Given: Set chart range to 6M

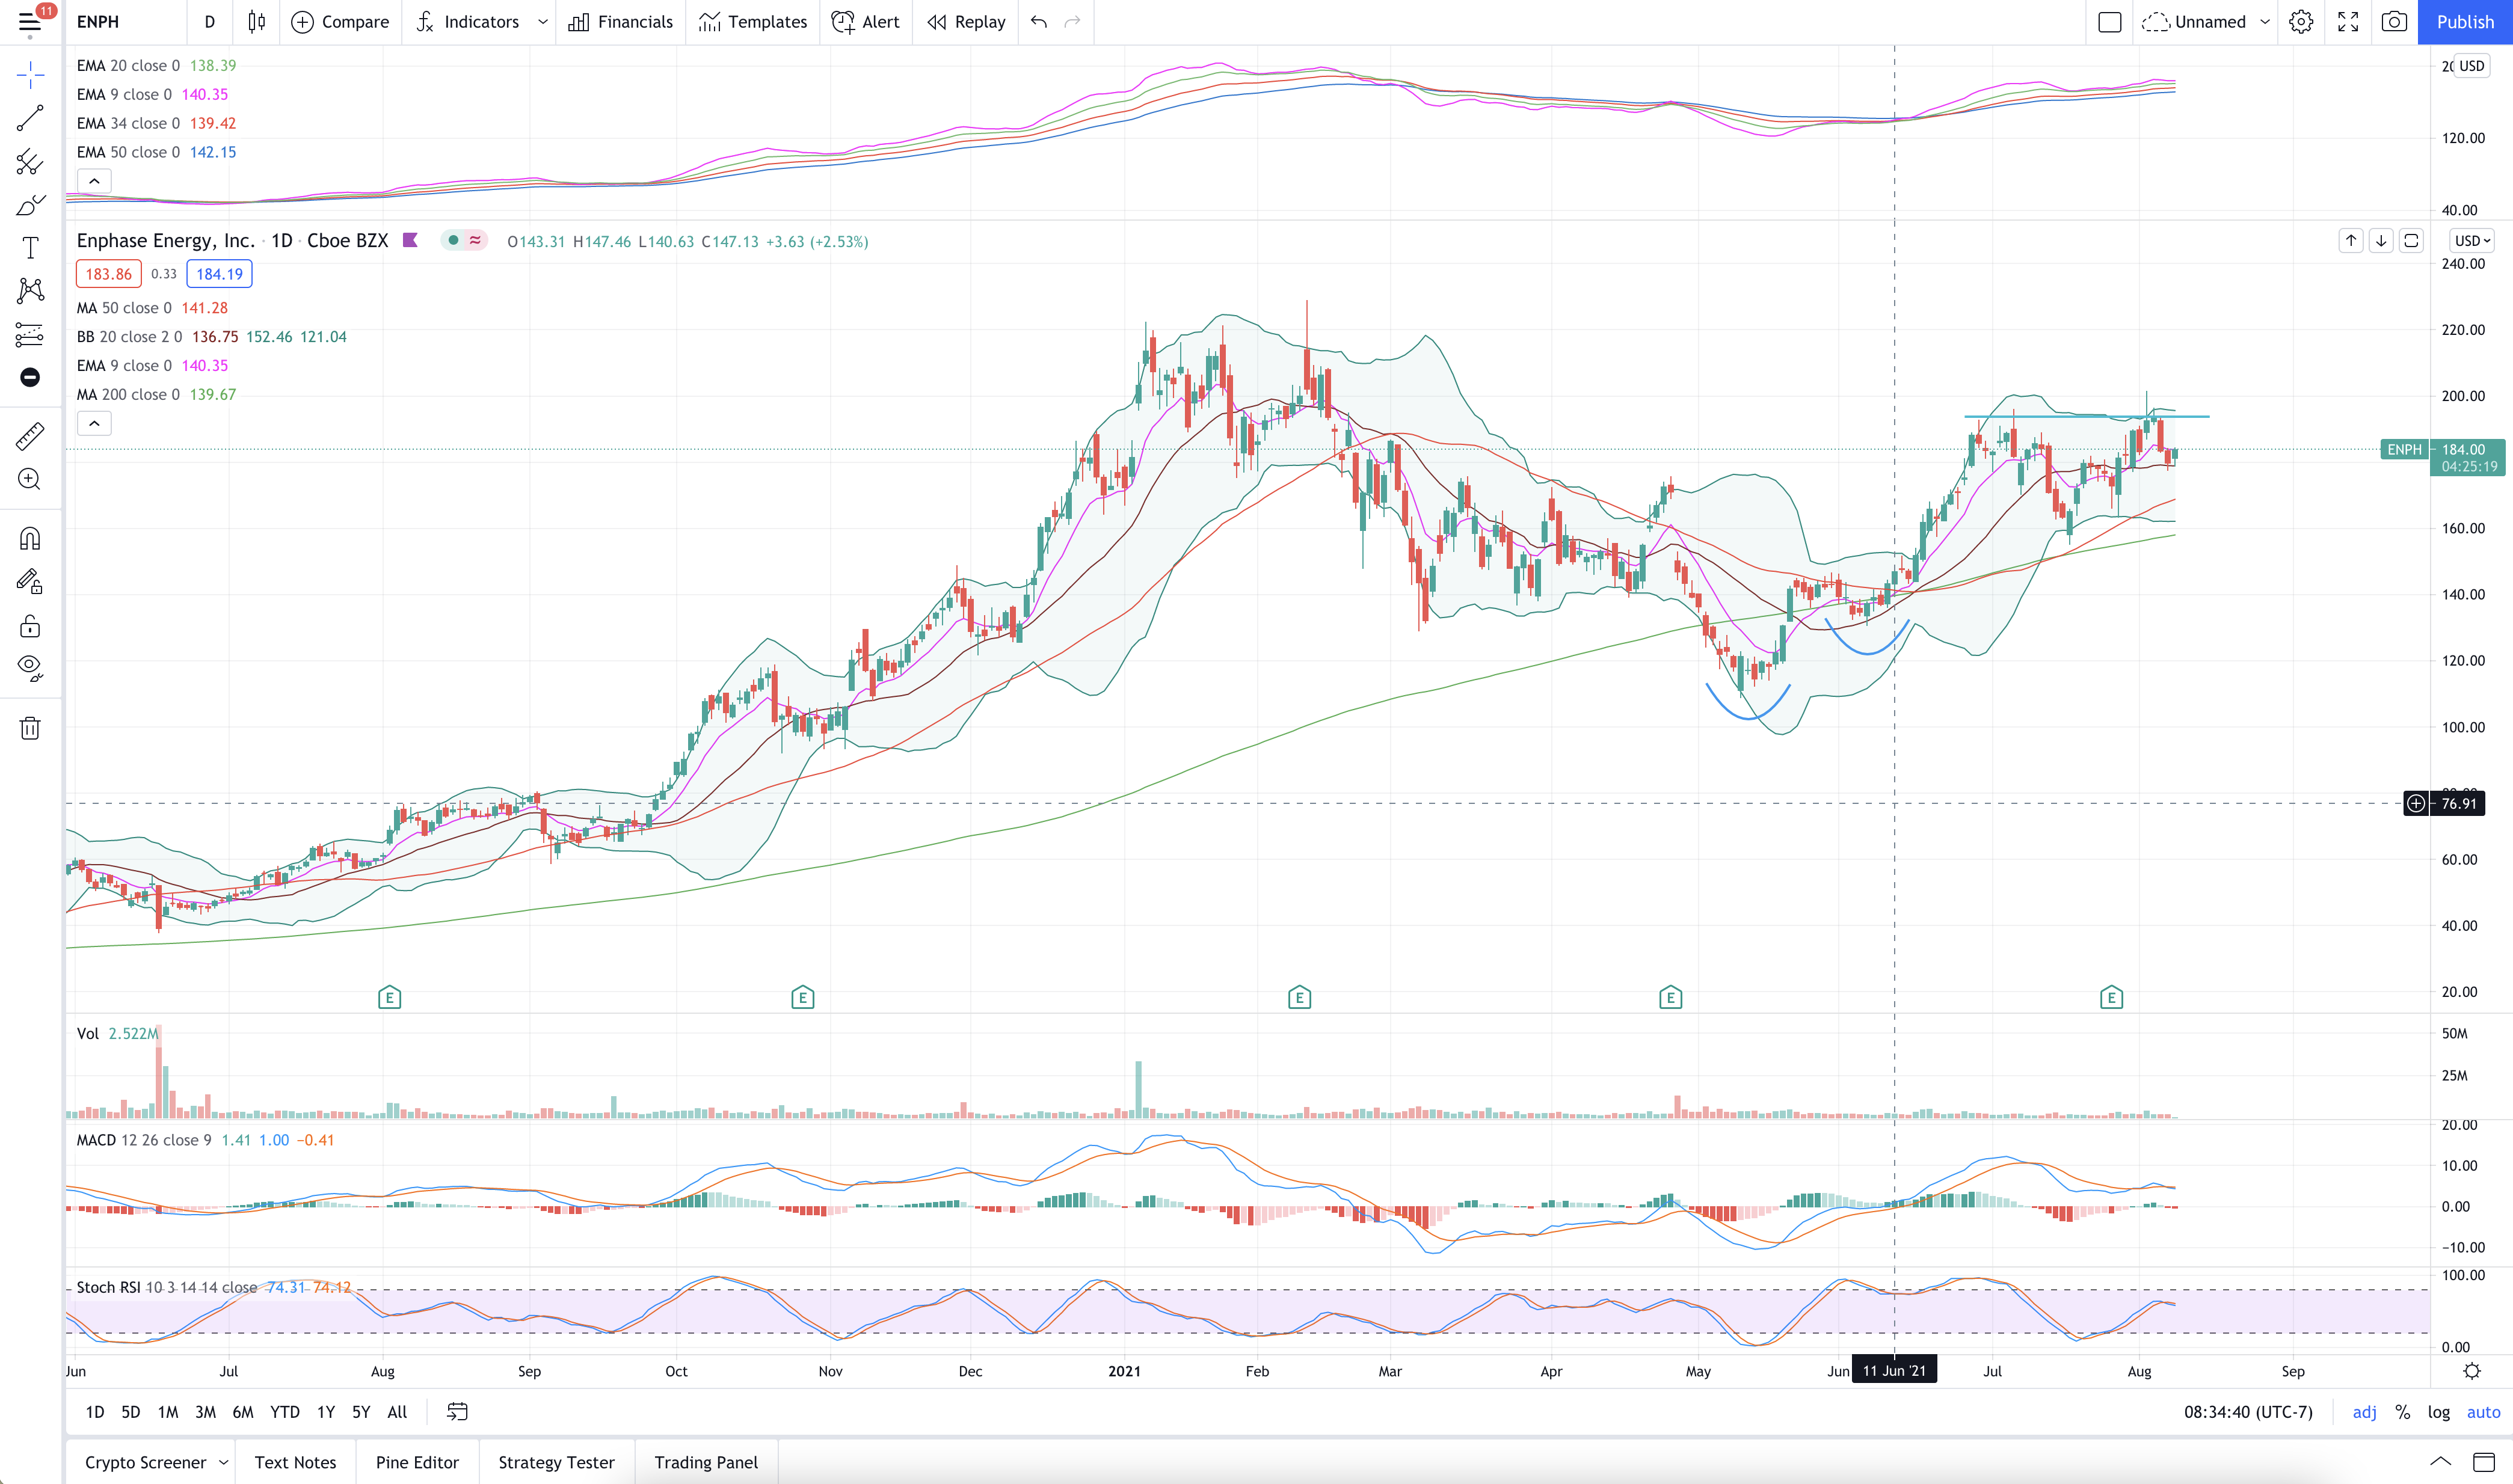Looking at the screenshot, I should click(243, 1412).
